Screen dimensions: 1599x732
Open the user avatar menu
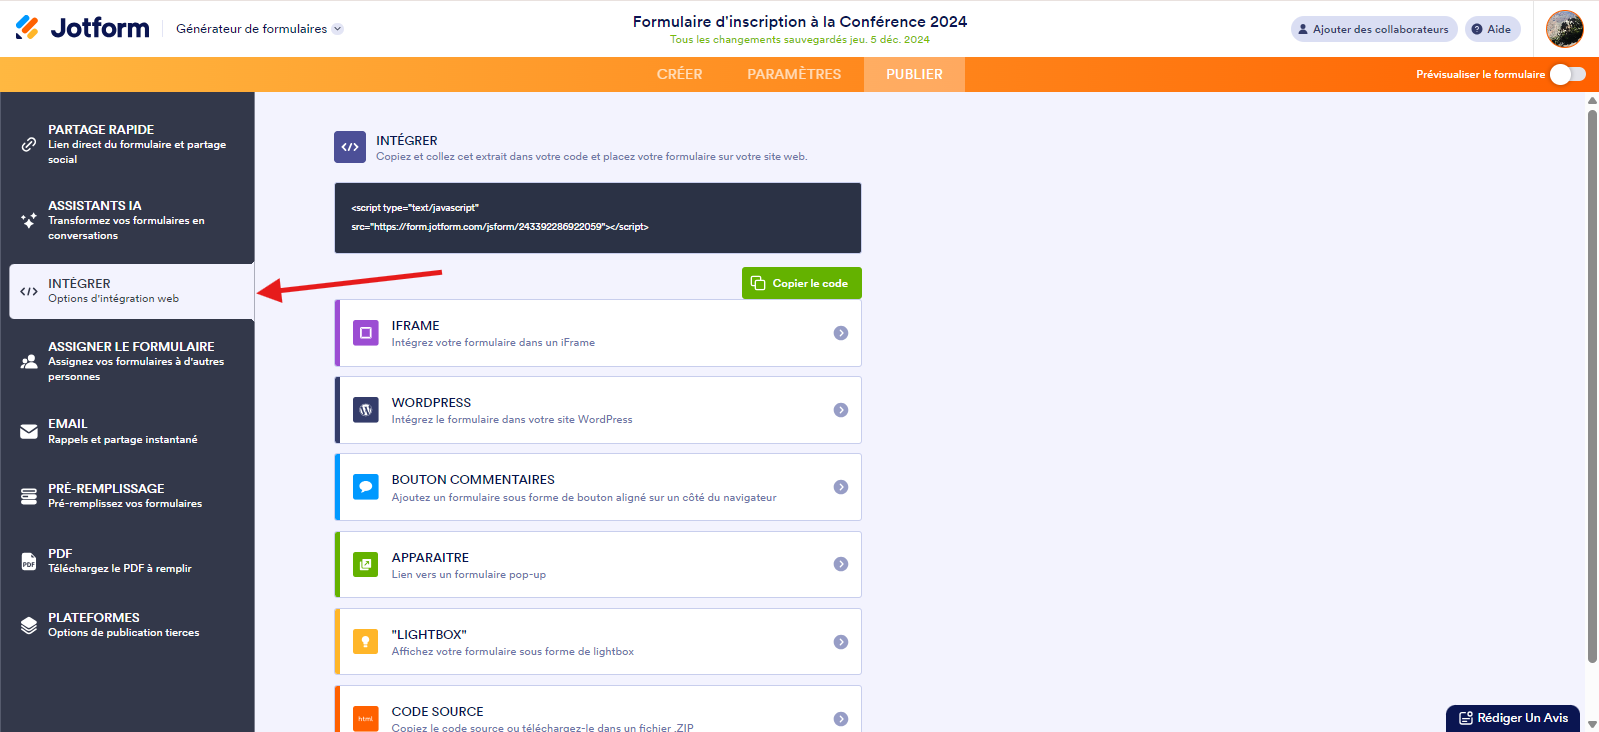[1564, 29]
